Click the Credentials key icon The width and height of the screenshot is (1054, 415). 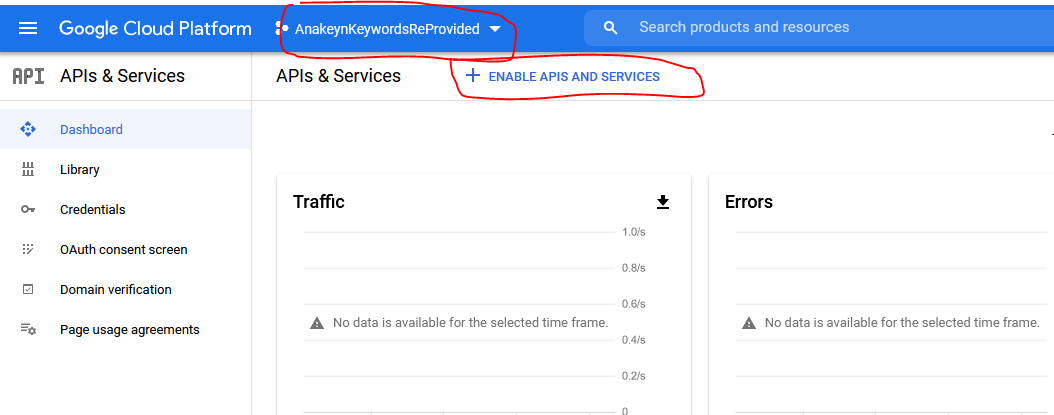28,210
